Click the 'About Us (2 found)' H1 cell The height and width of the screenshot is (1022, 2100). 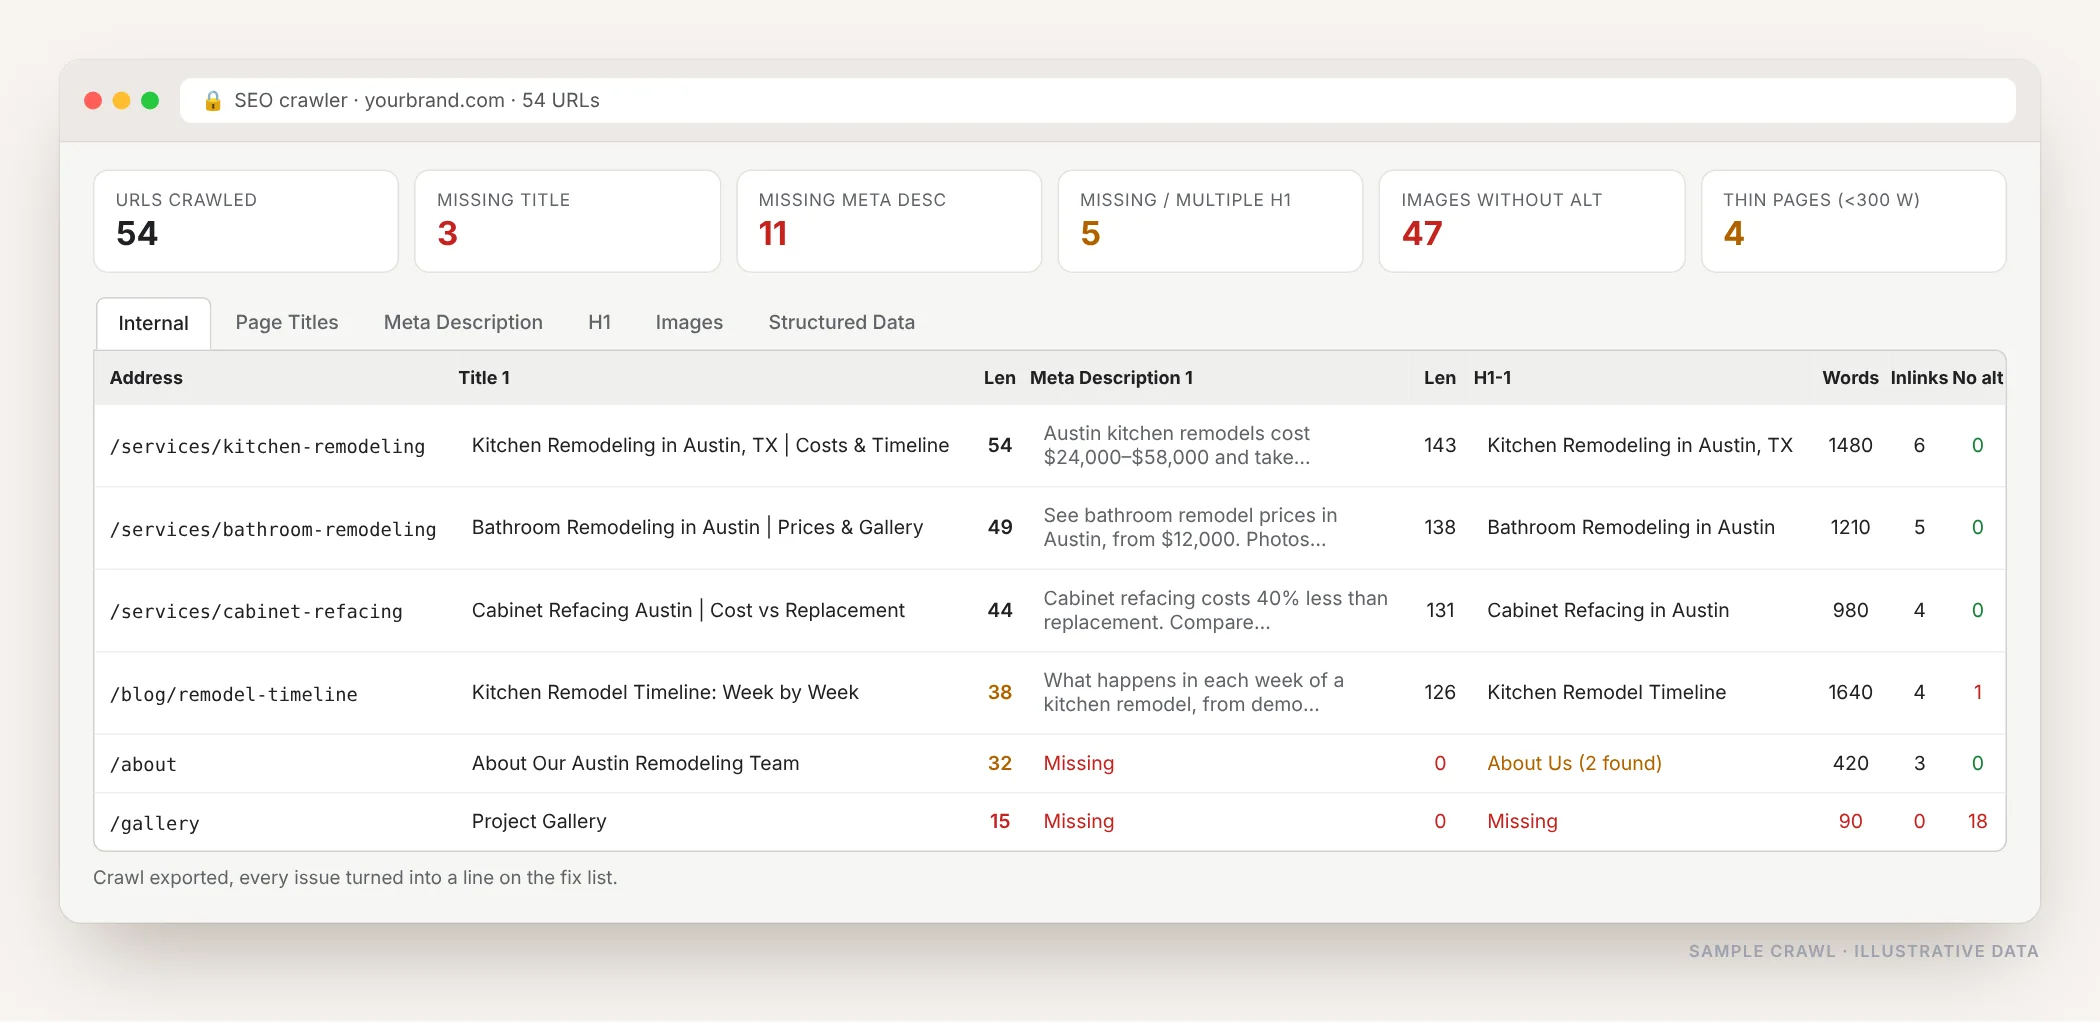(x=1574, y=763)
